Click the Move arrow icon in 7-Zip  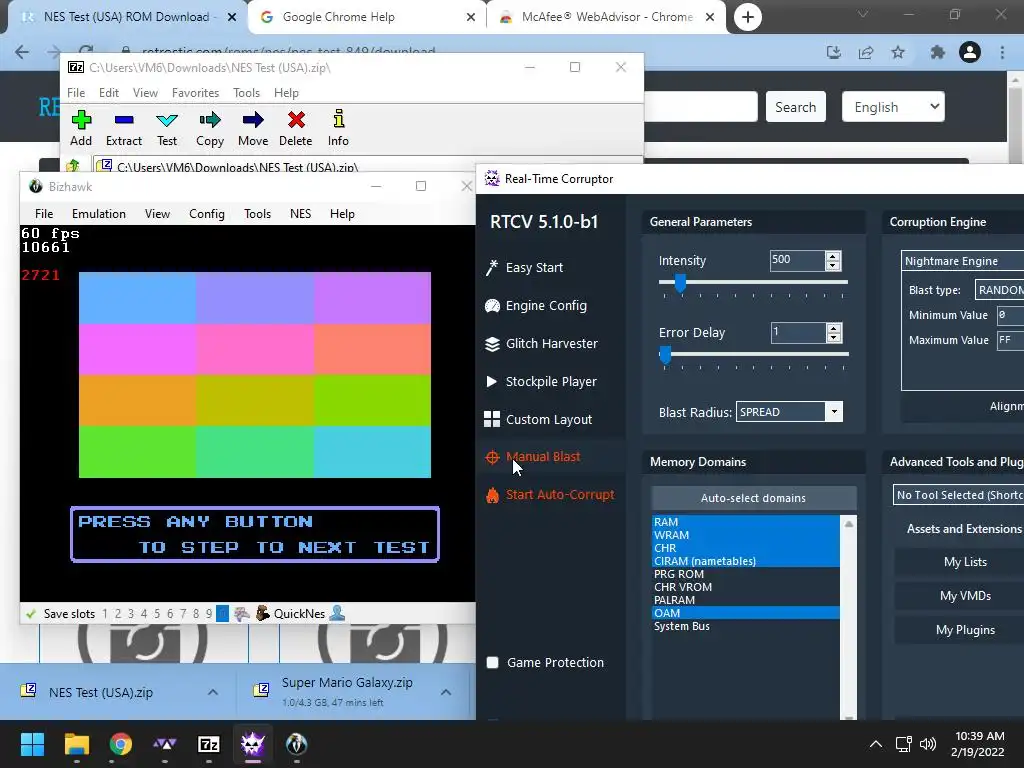(253, 120)
